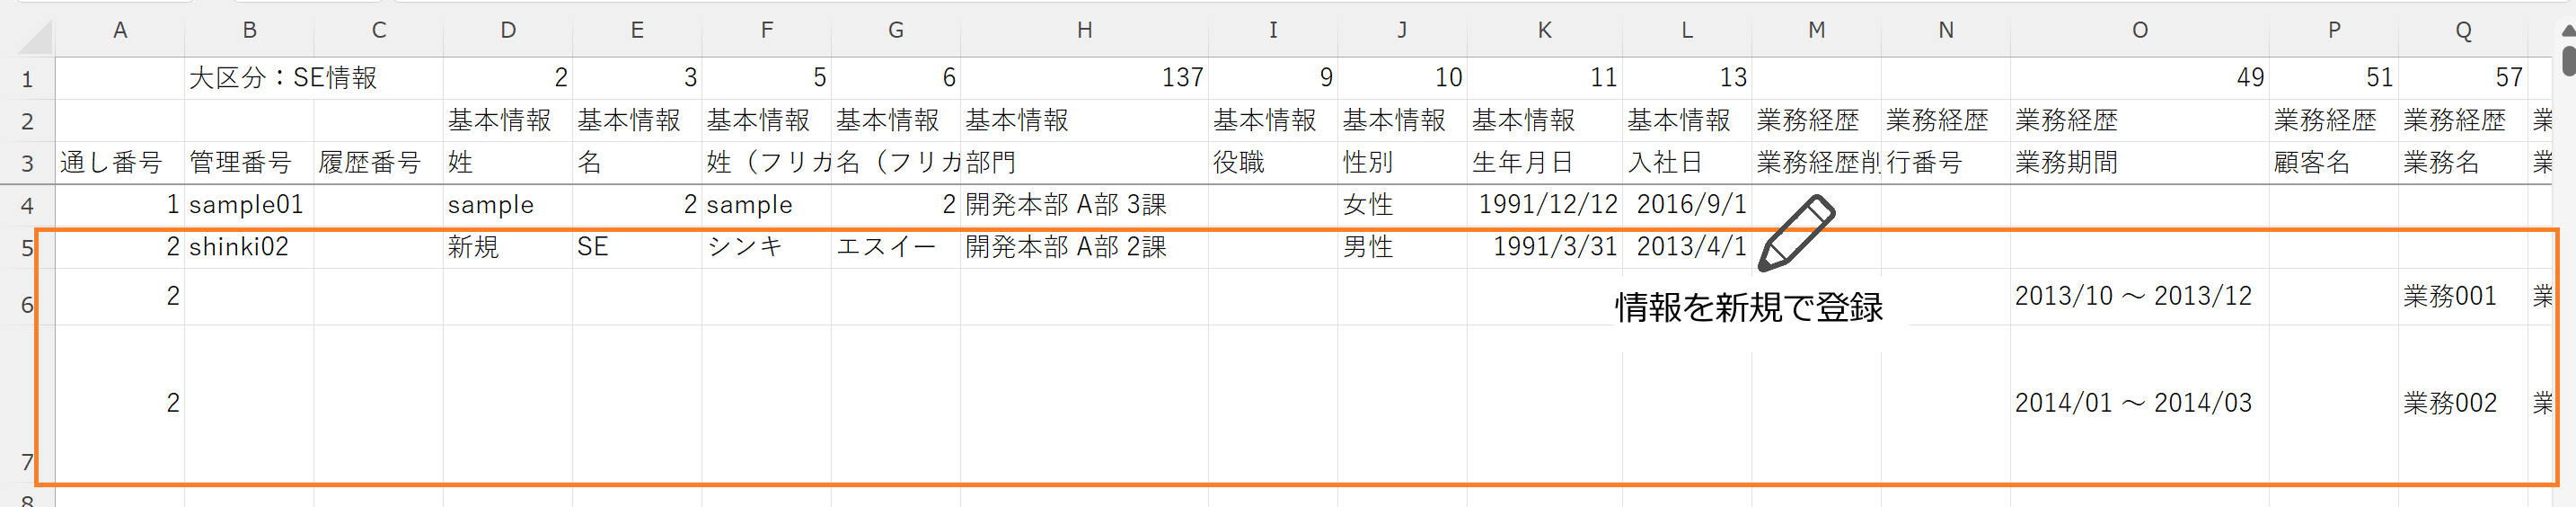Viewport: 2576px width, 507px height.
Task: Click cell containing 大区分：SE情報
Action: coord(283,78)
